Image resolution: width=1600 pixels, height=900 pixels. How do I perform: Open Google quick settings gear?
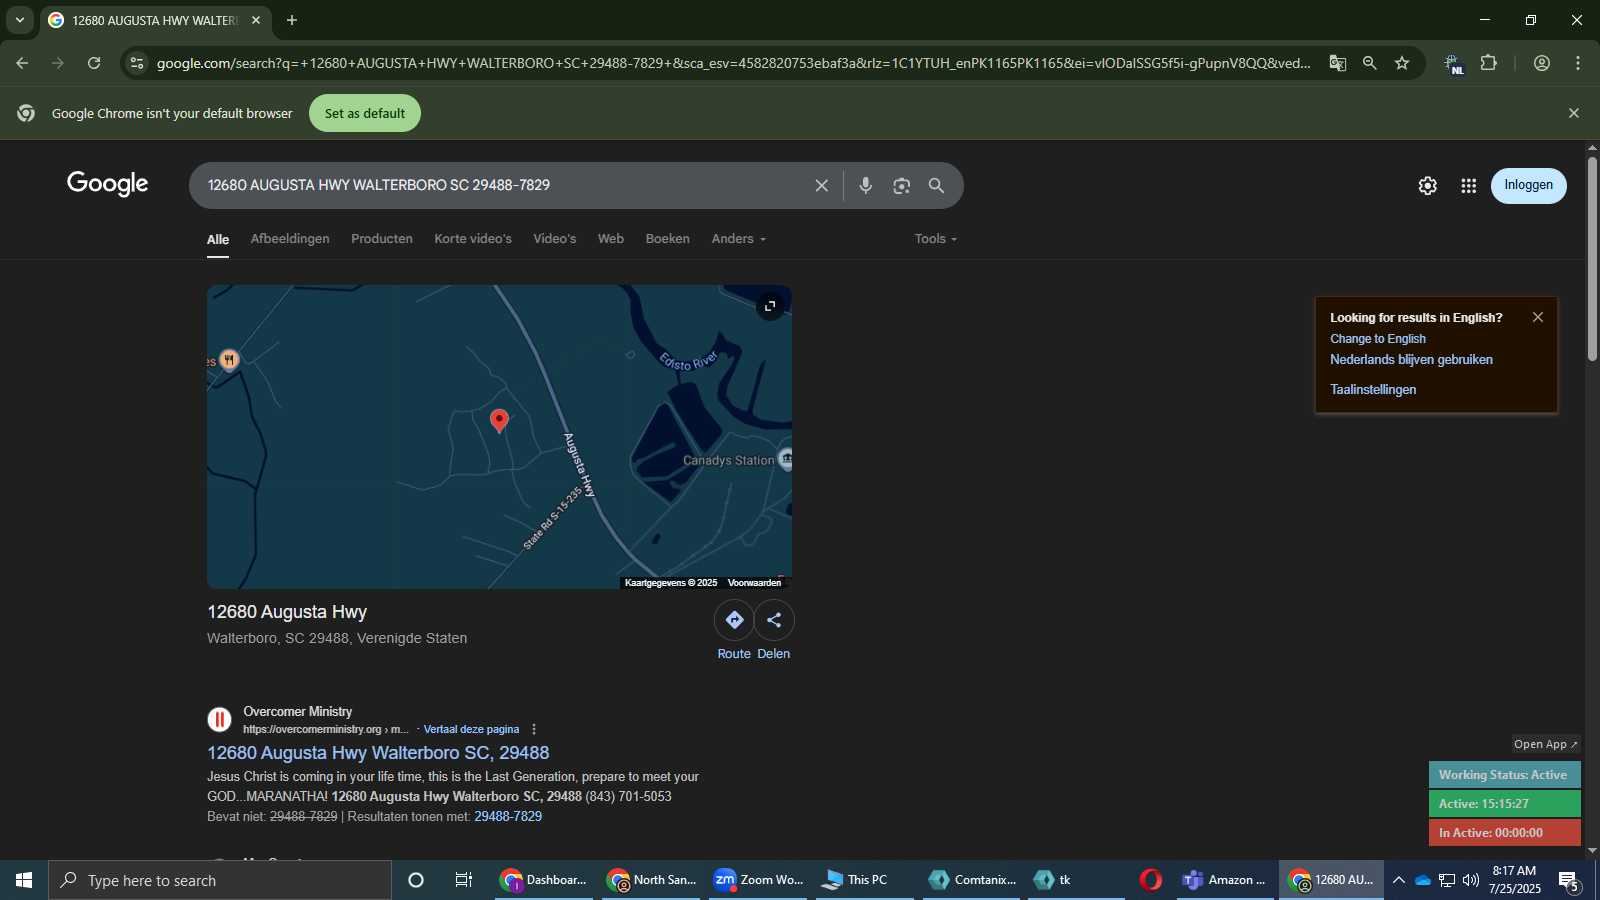point(1428,186)
